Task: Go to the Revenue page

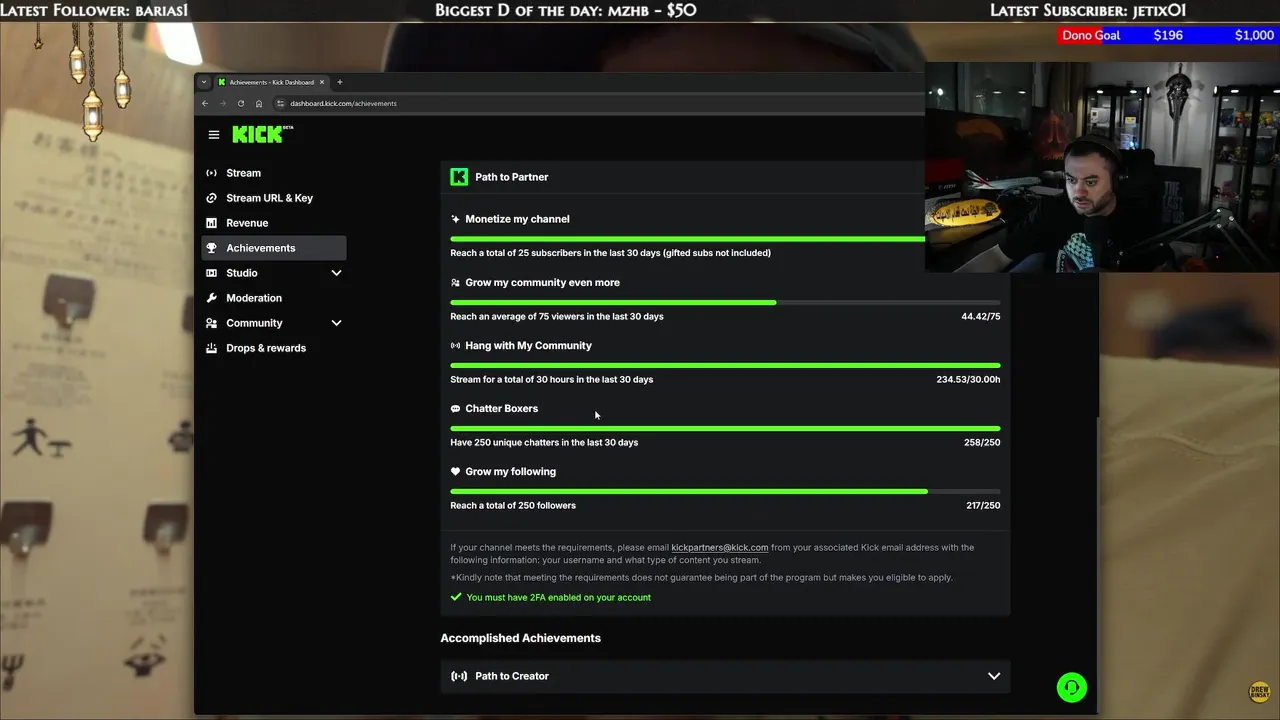Action: coord(274,223)
